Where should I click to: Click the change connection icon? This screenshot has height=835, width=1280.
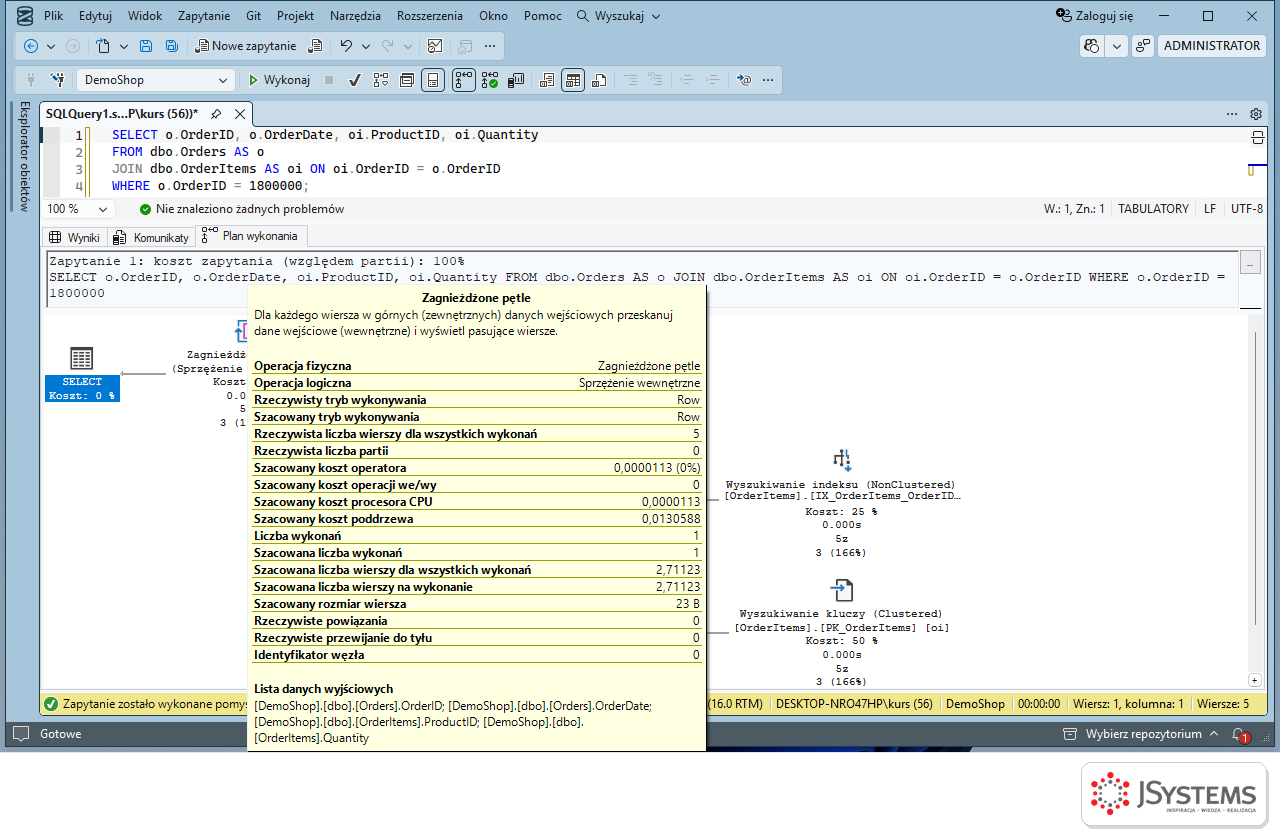coord(58,80)
